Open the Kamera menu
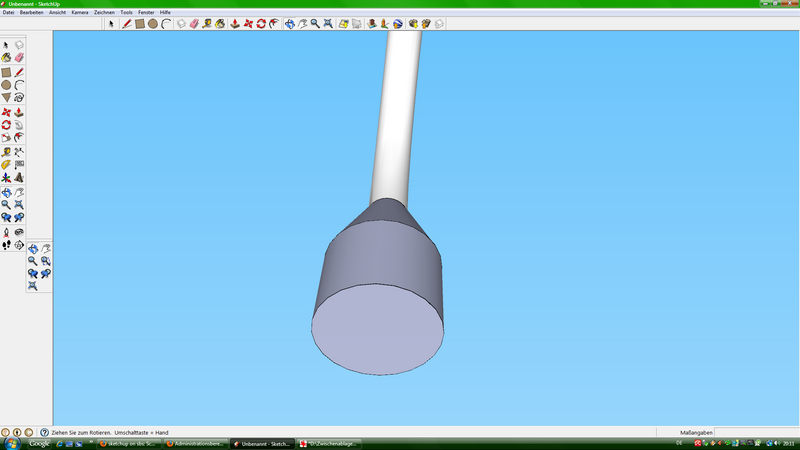This screenshot has height=450, width=800. pyautogui.click(x=80, y=12)
